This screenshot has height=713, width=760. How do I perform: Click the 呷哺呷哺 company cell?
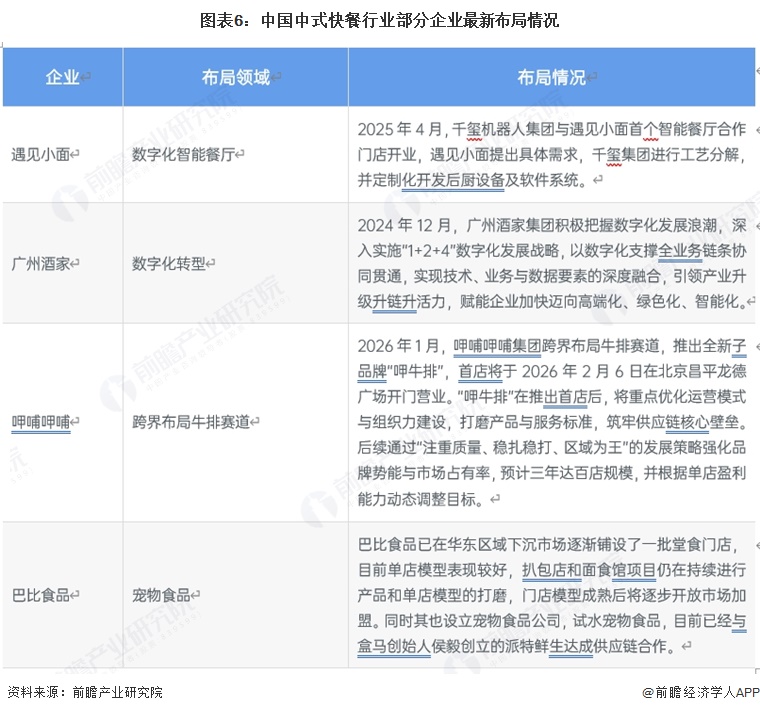click(x=63, y=422)
